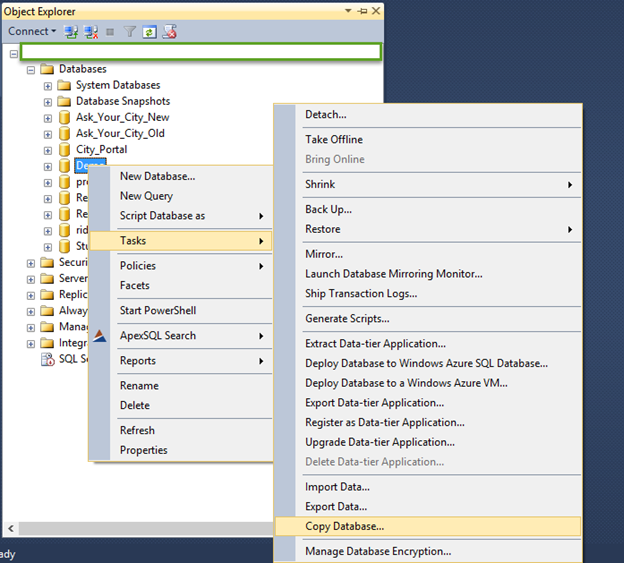Viewport: 624px width, 563px height.
Task: Choose Manage Database Encryption...
Action: [x=428, y=552]
